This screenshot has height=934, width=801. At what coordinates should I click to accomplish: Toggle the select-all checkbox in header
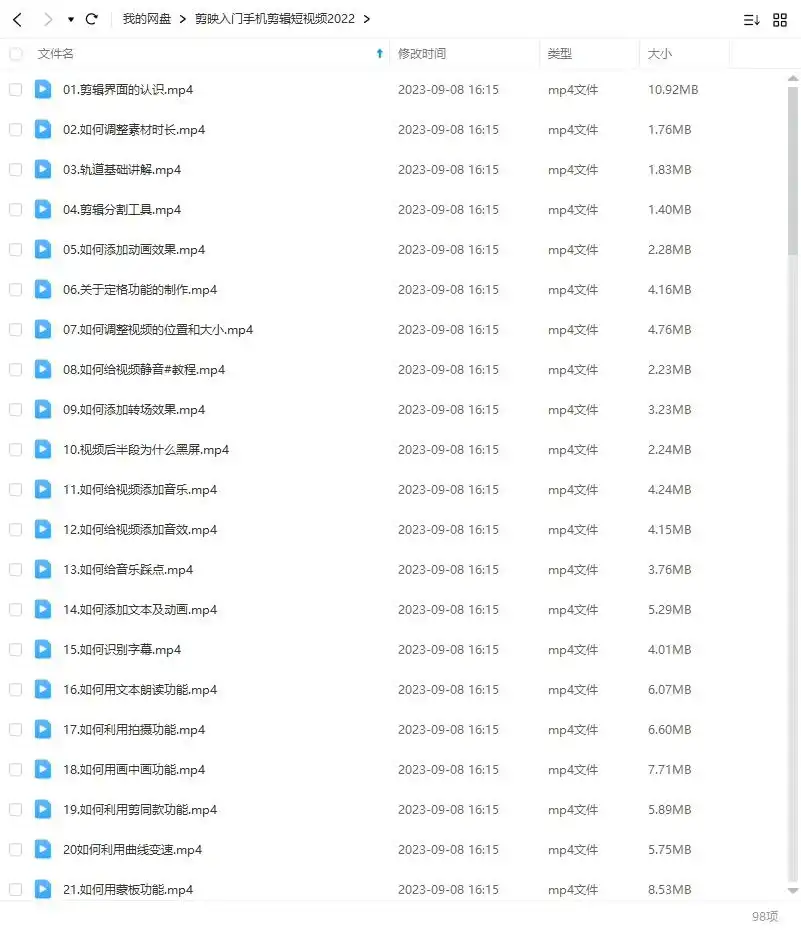point(16,54)
